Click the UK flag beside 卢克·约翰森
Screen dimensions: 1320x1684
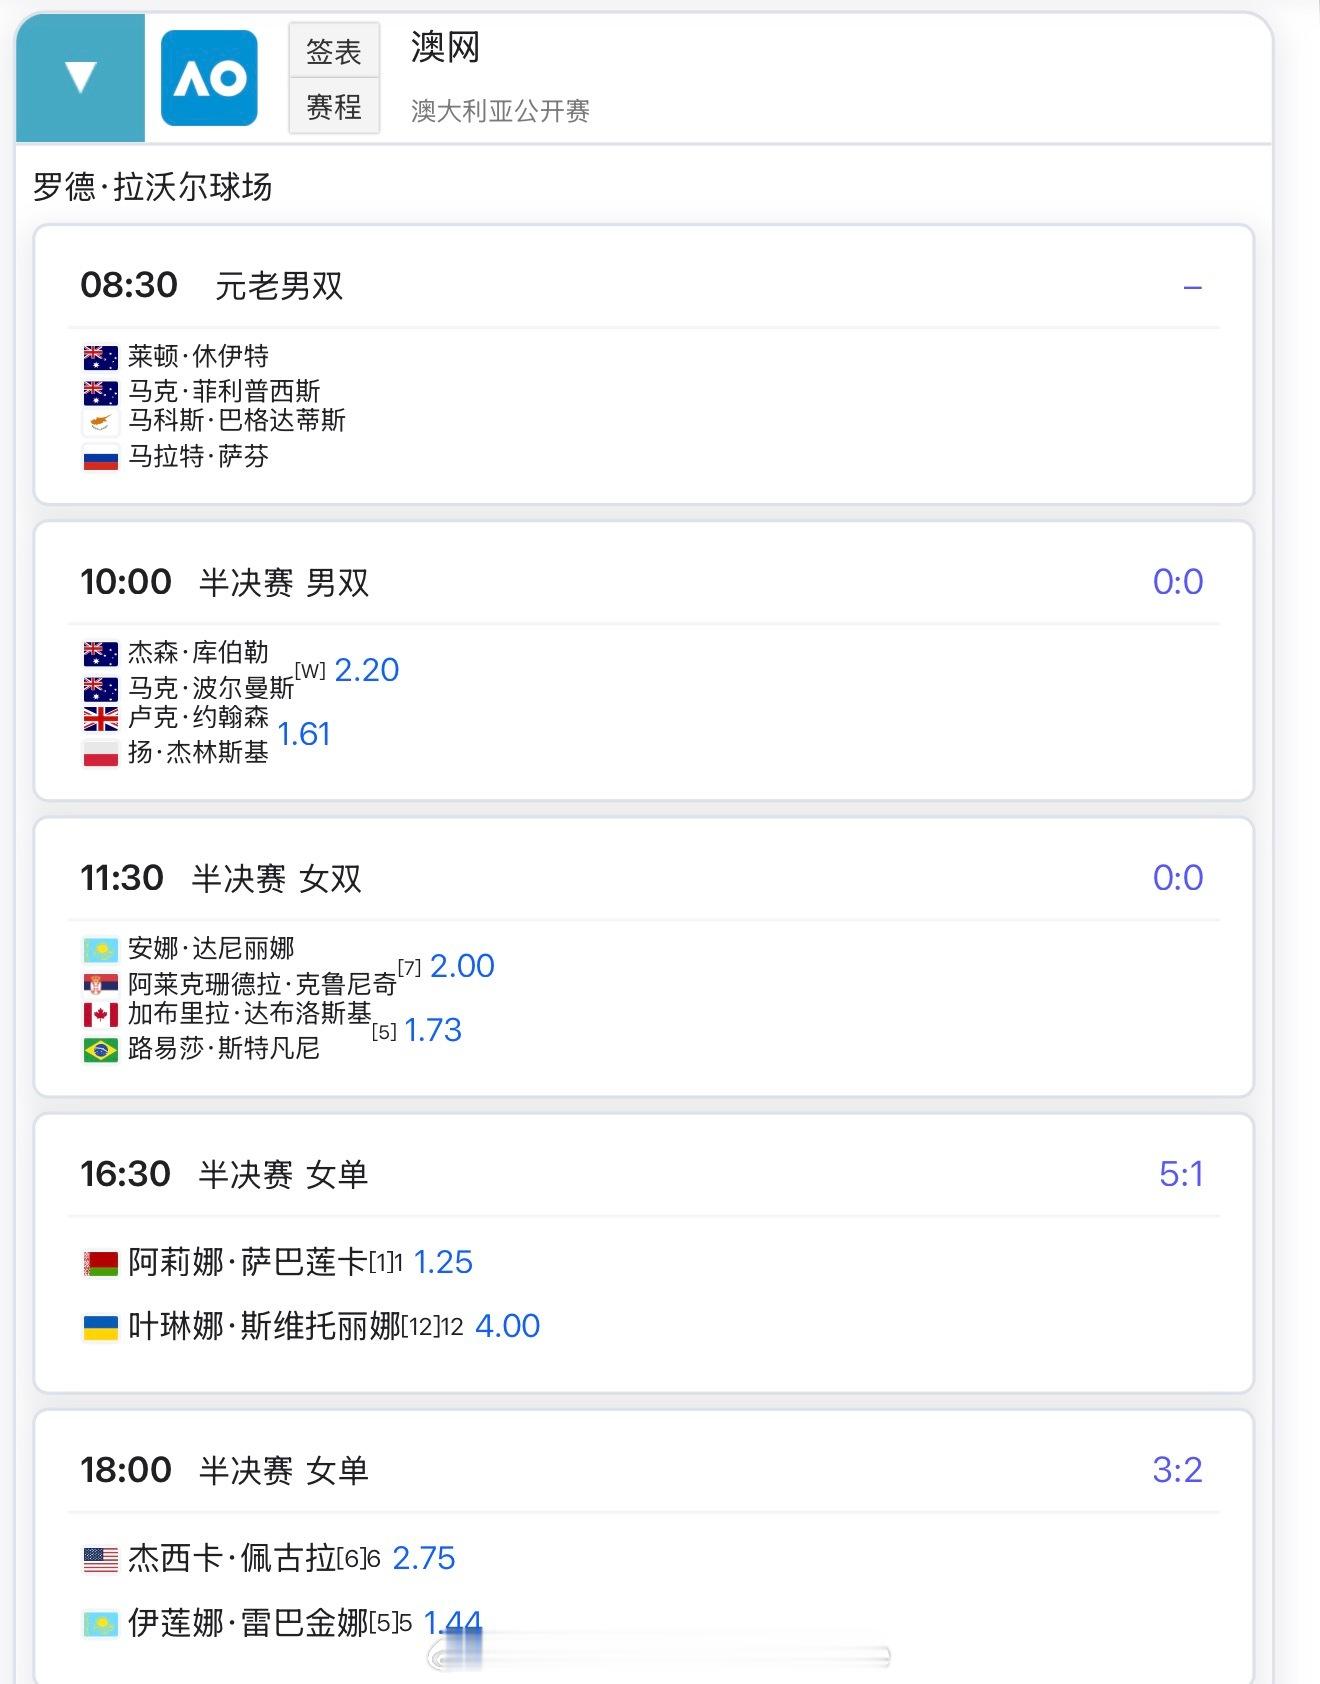pos(100,718)
